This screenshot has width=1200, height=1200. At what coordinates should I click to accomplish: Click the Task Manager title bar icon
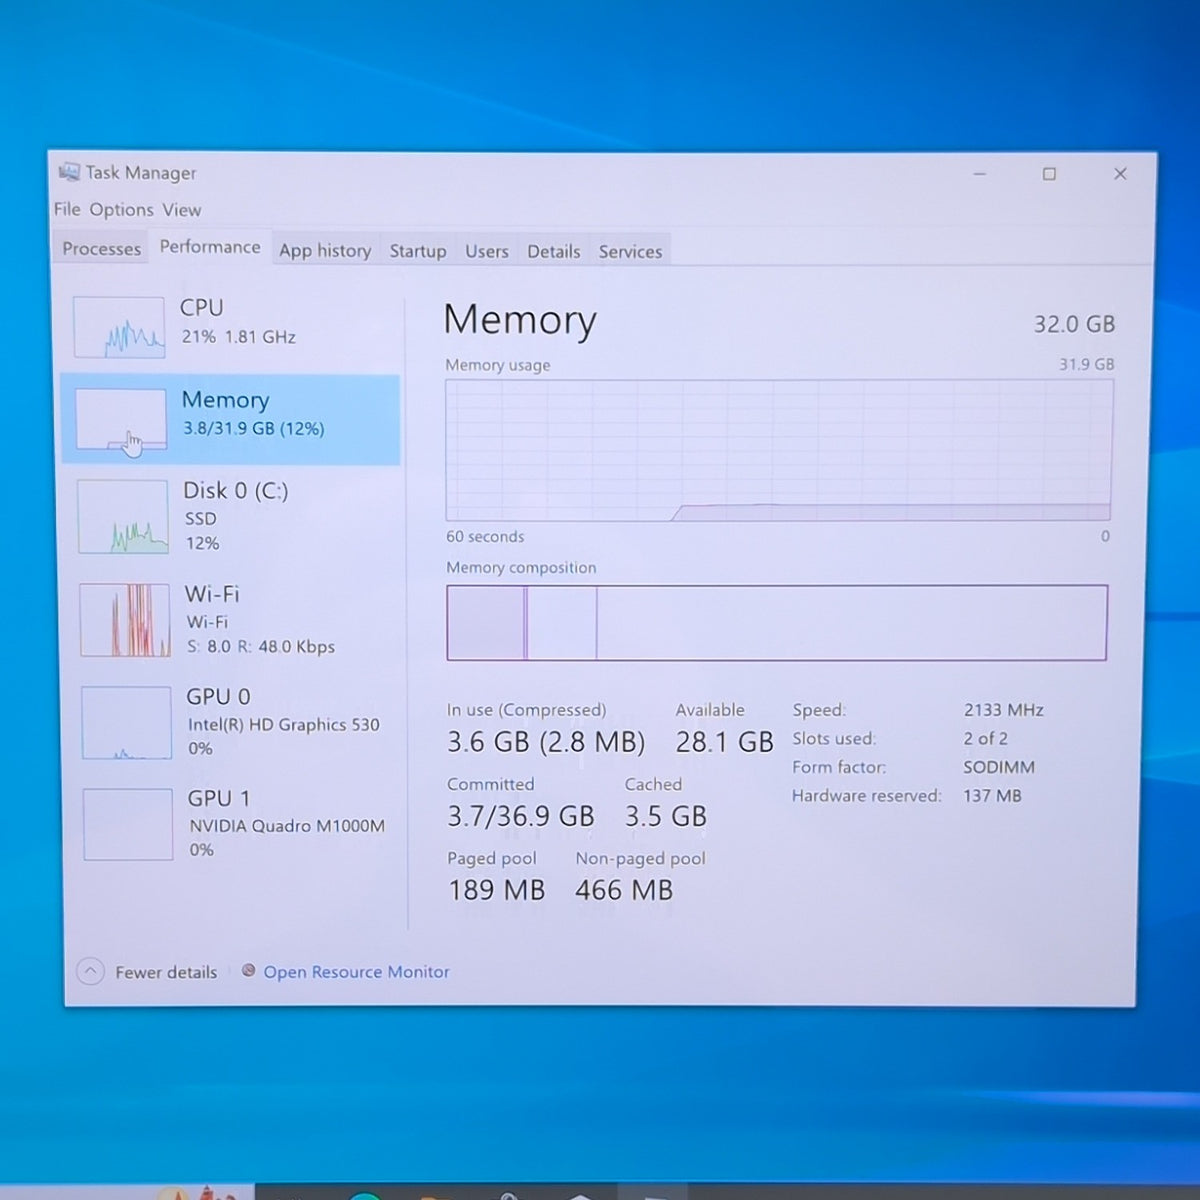click(x=69, y=172)
